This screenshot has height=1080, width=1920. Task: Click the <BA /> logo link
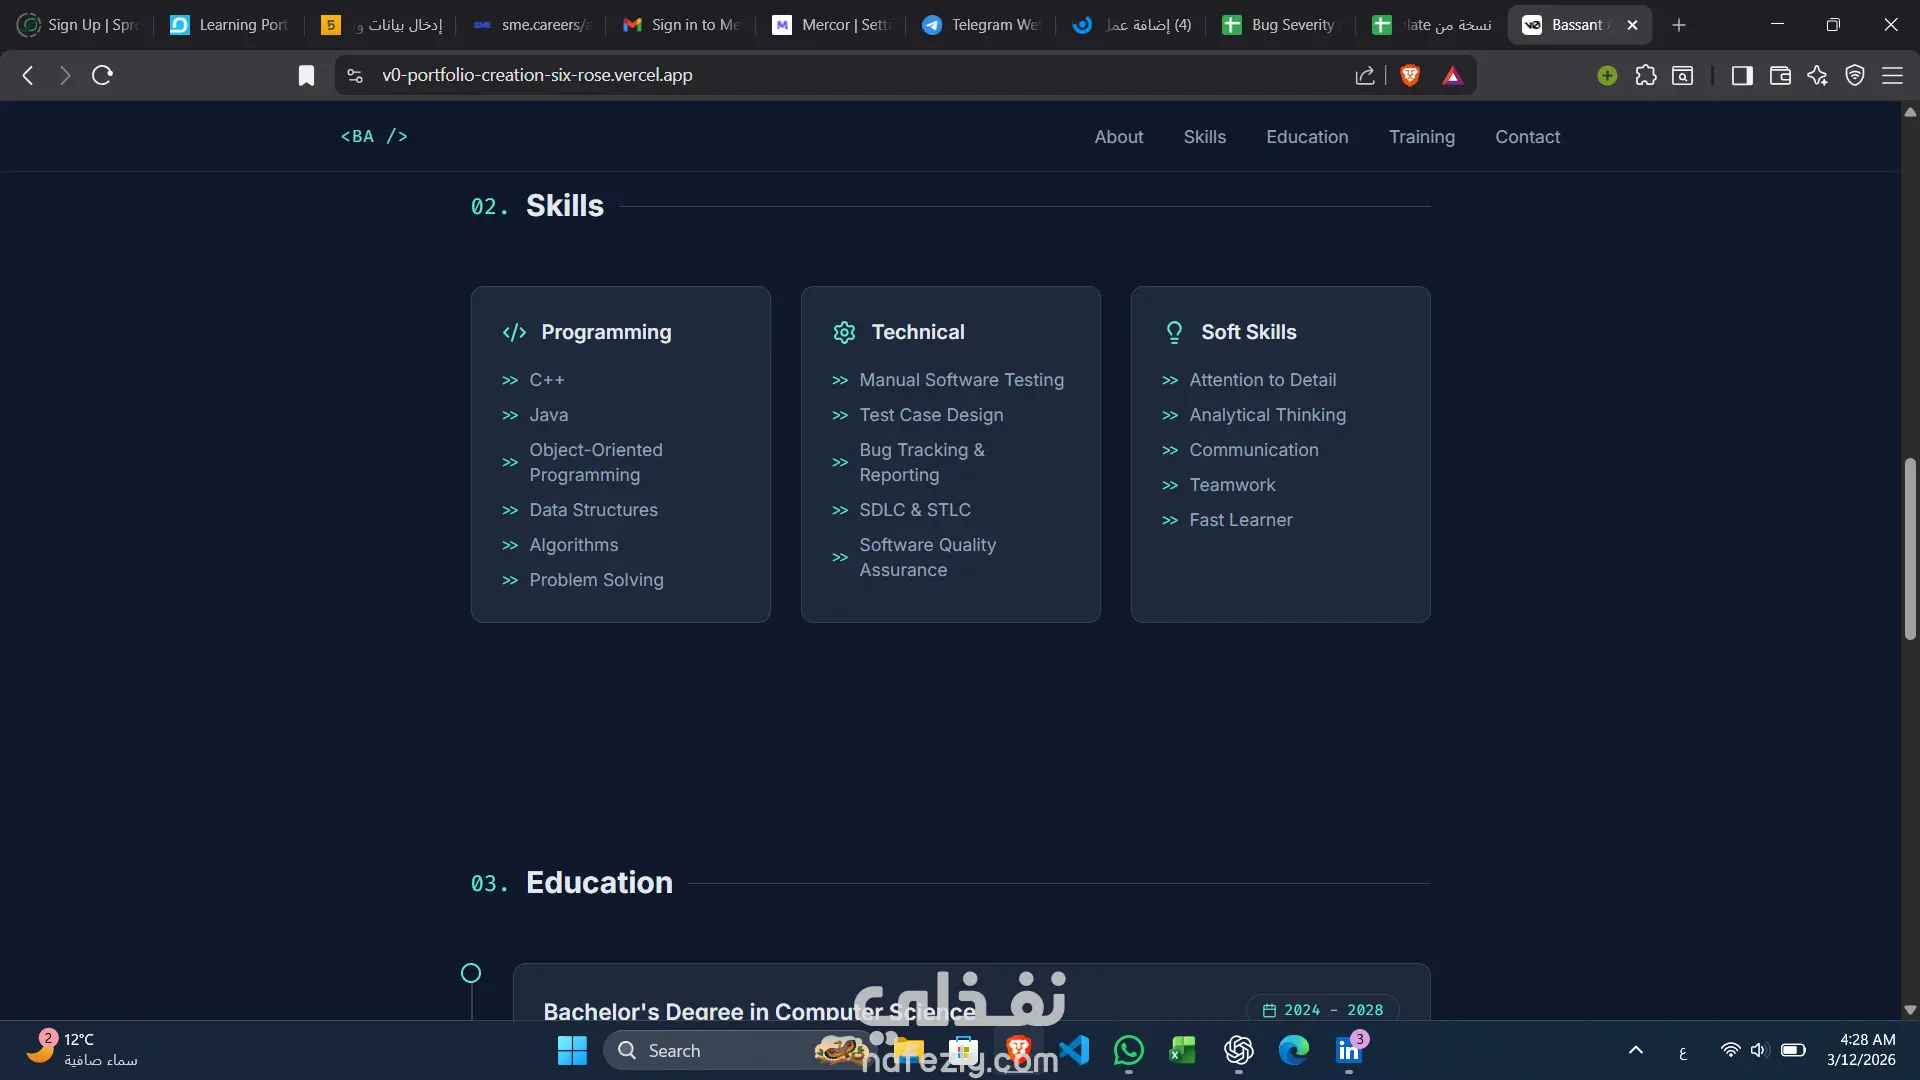pyautogui.click(x=374, y=136)
